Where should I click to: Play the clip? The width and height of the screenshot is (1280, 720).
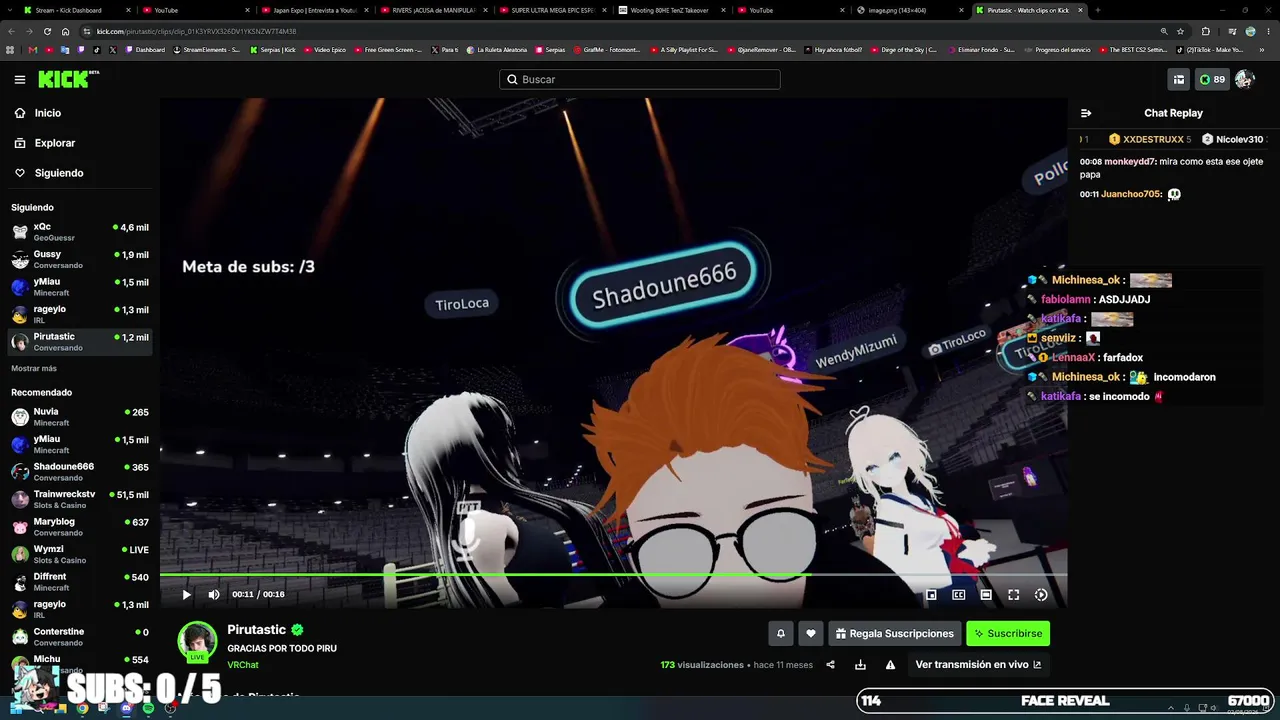[x=186, y=594]
